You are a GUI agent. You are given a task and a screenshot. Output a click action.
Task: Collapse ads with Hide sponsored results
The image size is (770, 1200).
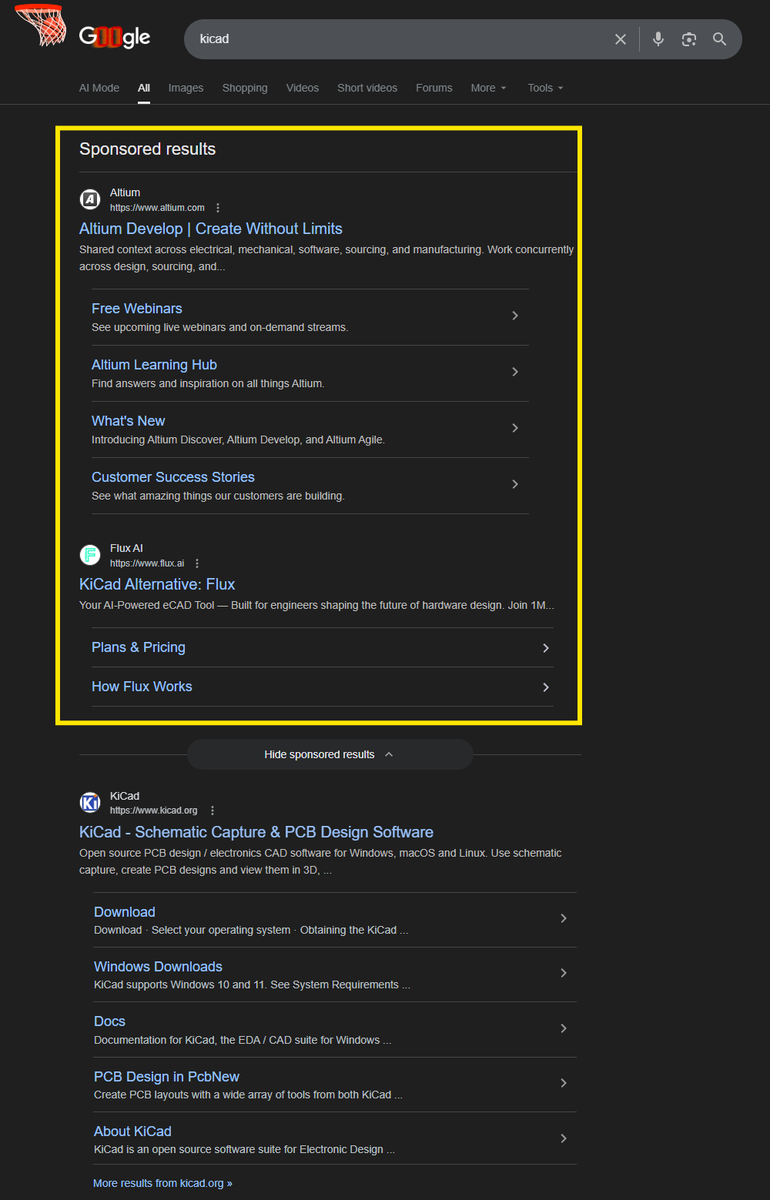pos(329,754)
